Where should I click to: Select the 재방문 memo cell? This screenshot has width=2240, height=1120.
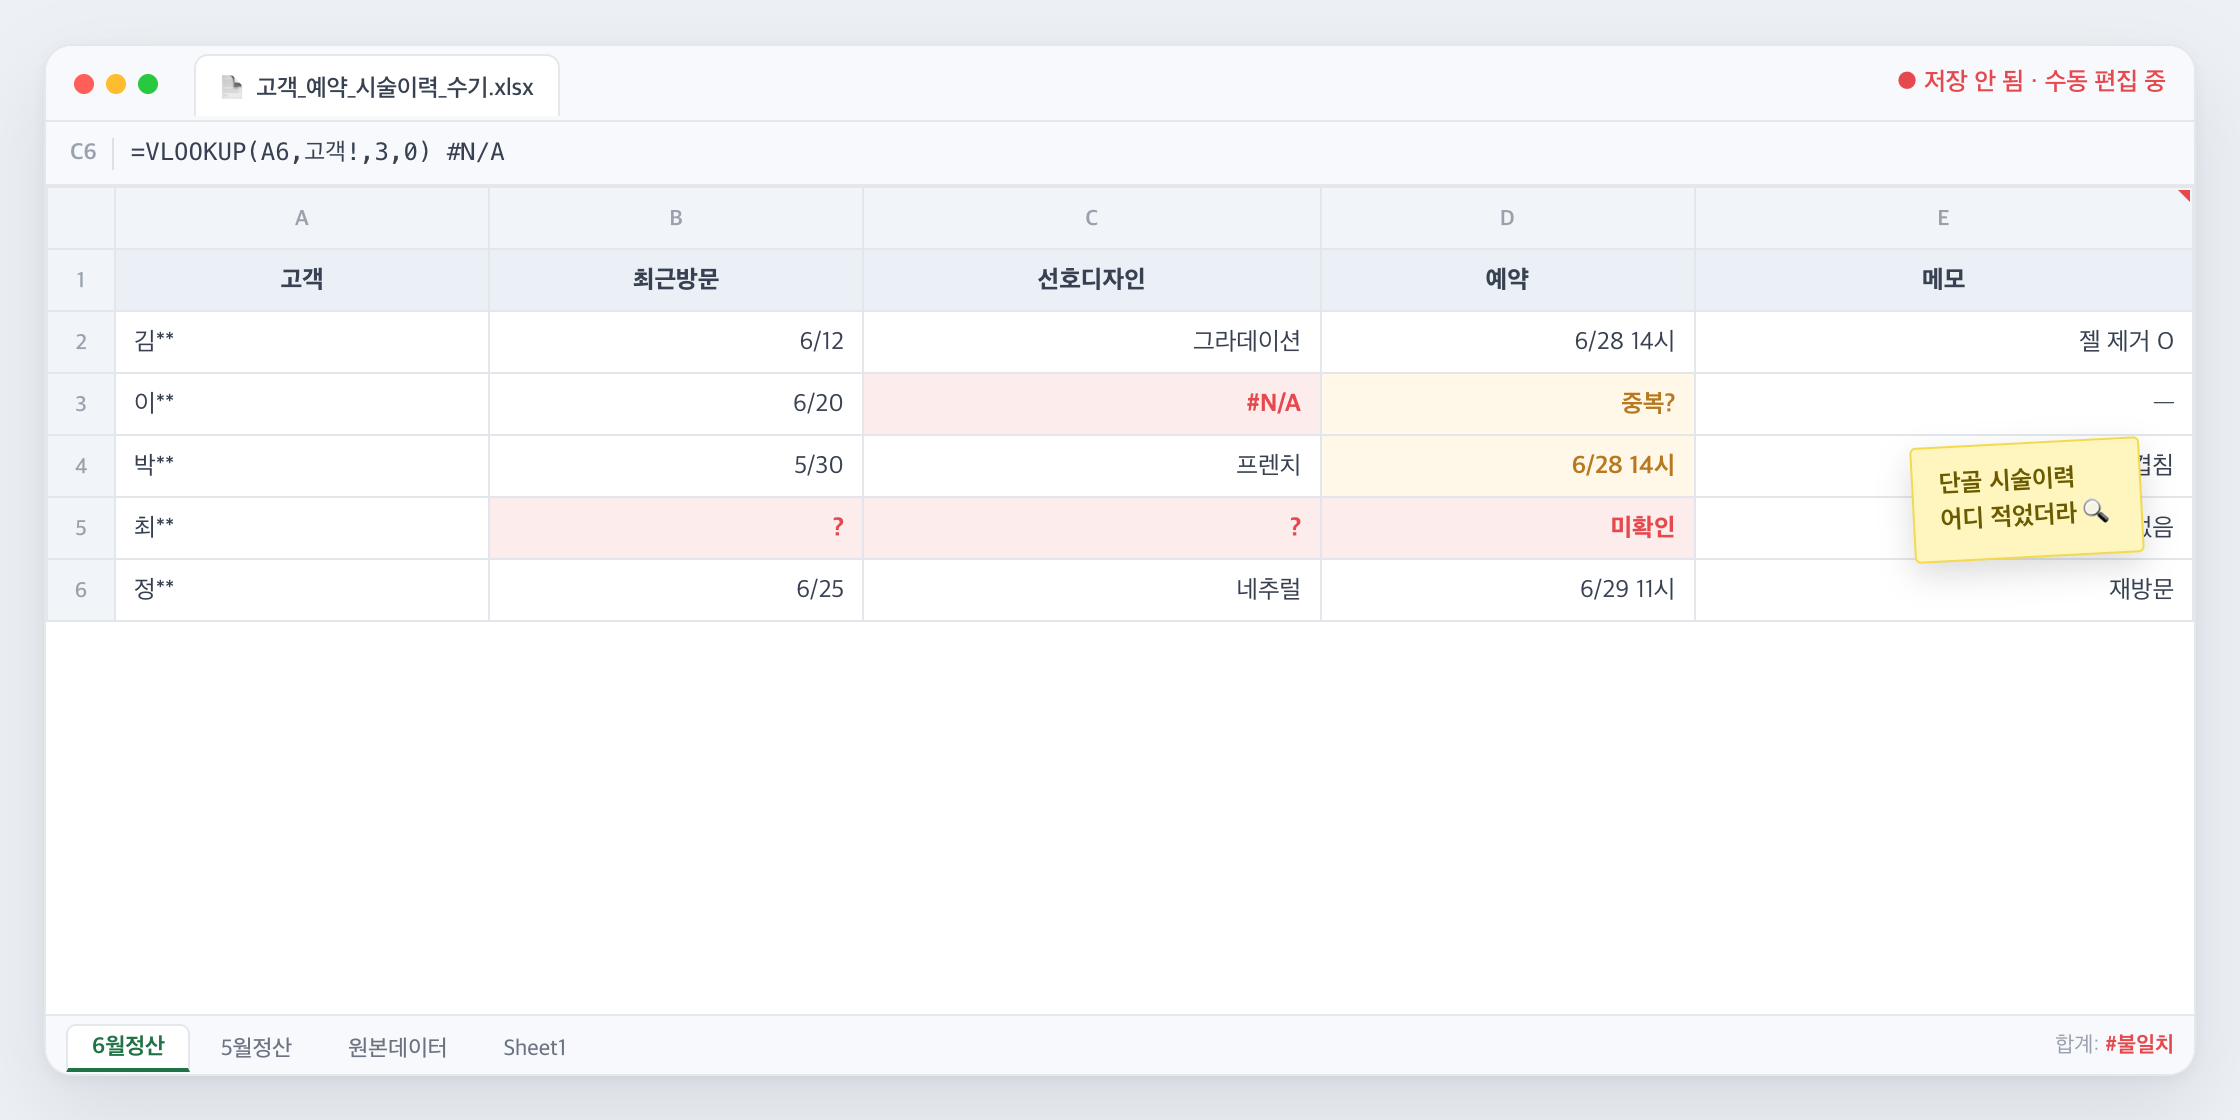(1944, 590)
